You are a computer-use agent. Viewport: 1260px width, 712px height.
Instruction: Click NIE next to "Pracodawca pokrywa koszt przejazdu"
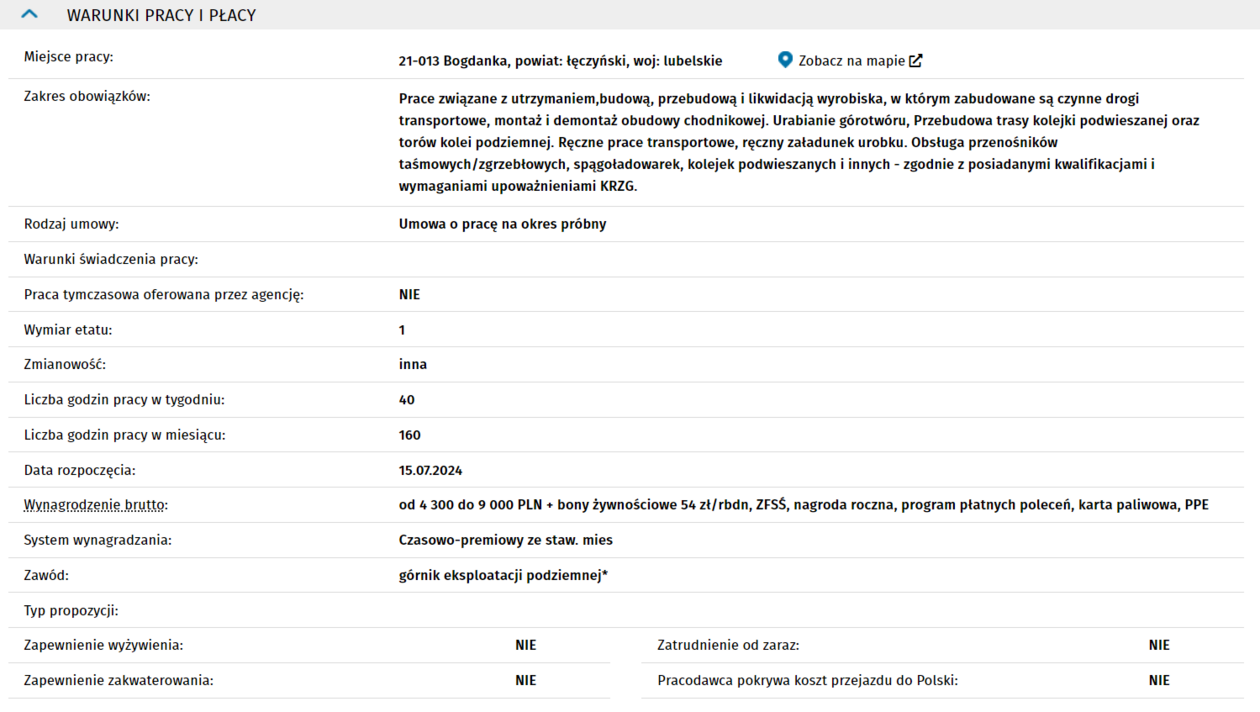1159,680
